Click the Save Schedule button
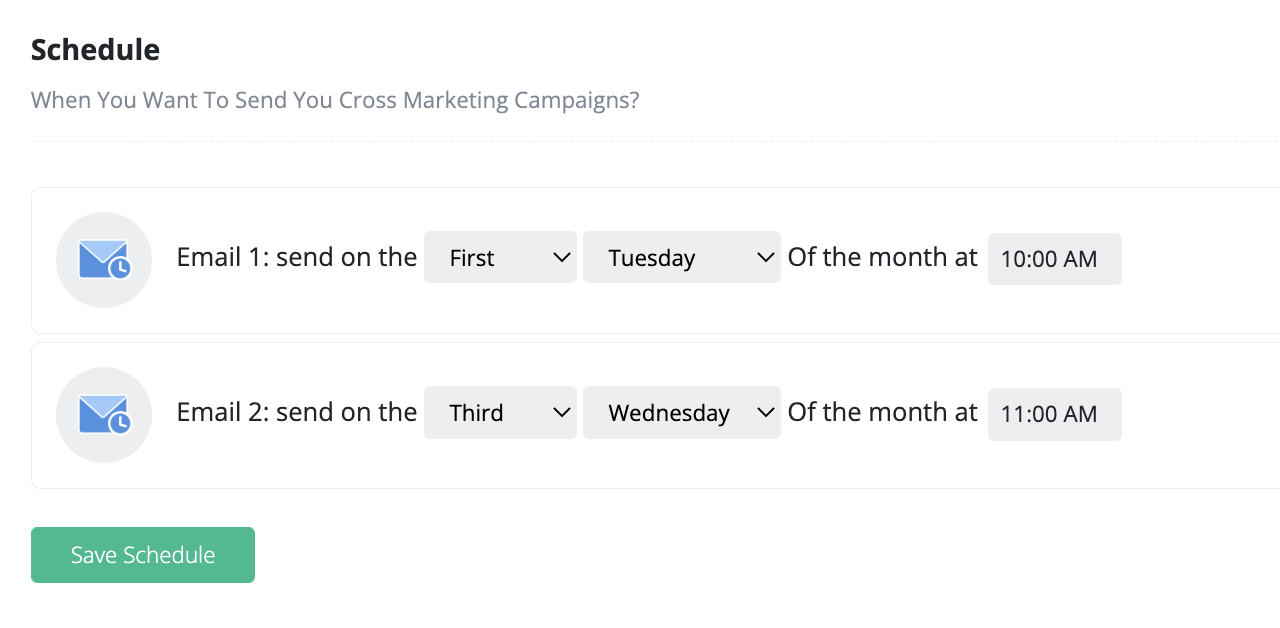This screenshot has height=628, width=1280. (x=142, y=554)
